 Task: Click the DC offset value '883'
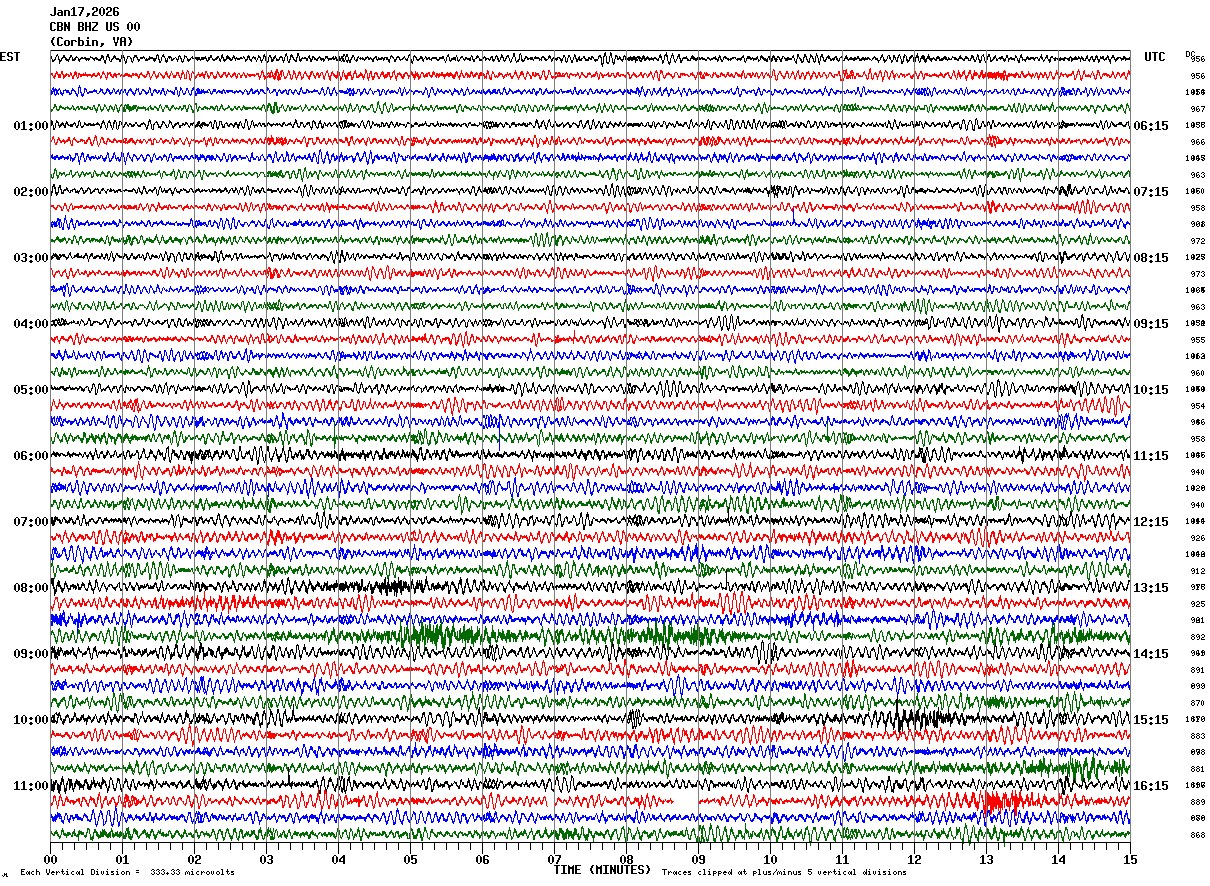1197,736
